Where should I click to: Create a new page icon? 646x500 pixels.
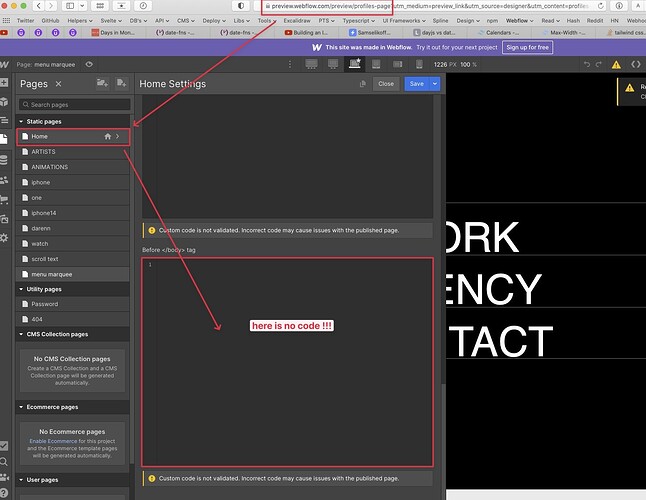121,83
